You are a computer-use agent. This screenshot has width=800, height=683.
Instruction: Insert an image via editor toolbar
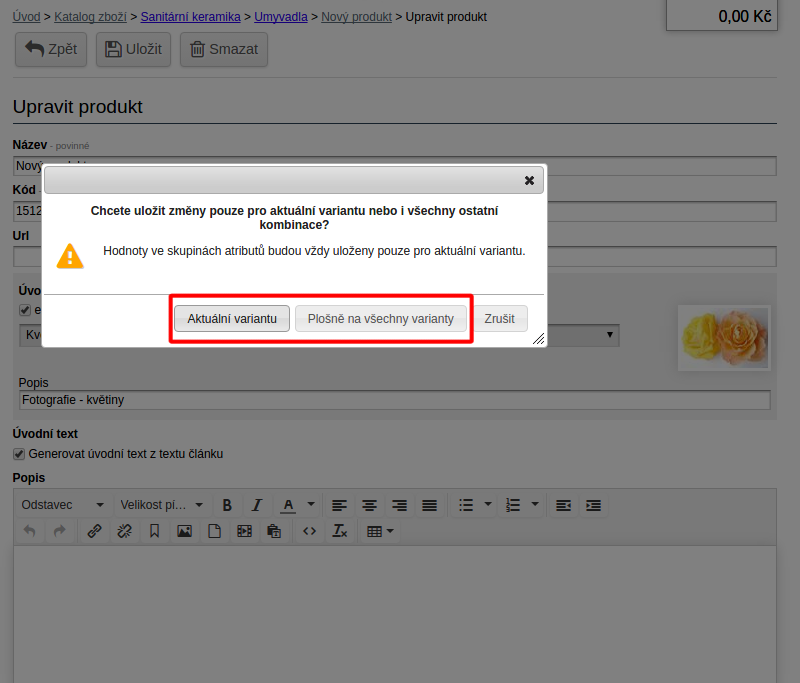pos(184,531)
